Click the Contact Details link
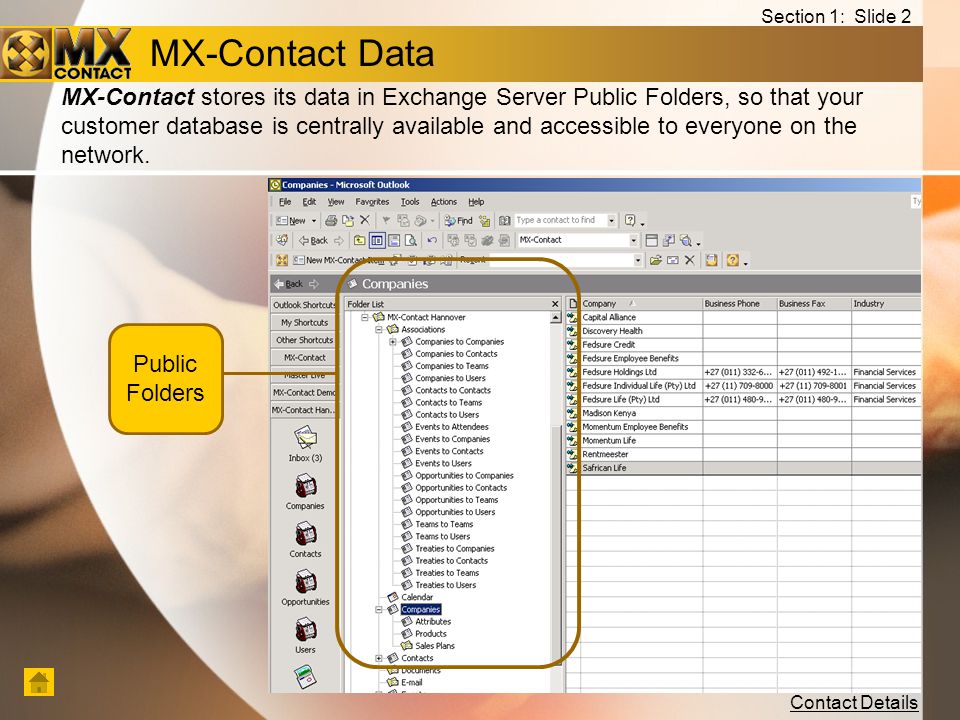Viewport: 960px width, 720px height. click(854, 702)
